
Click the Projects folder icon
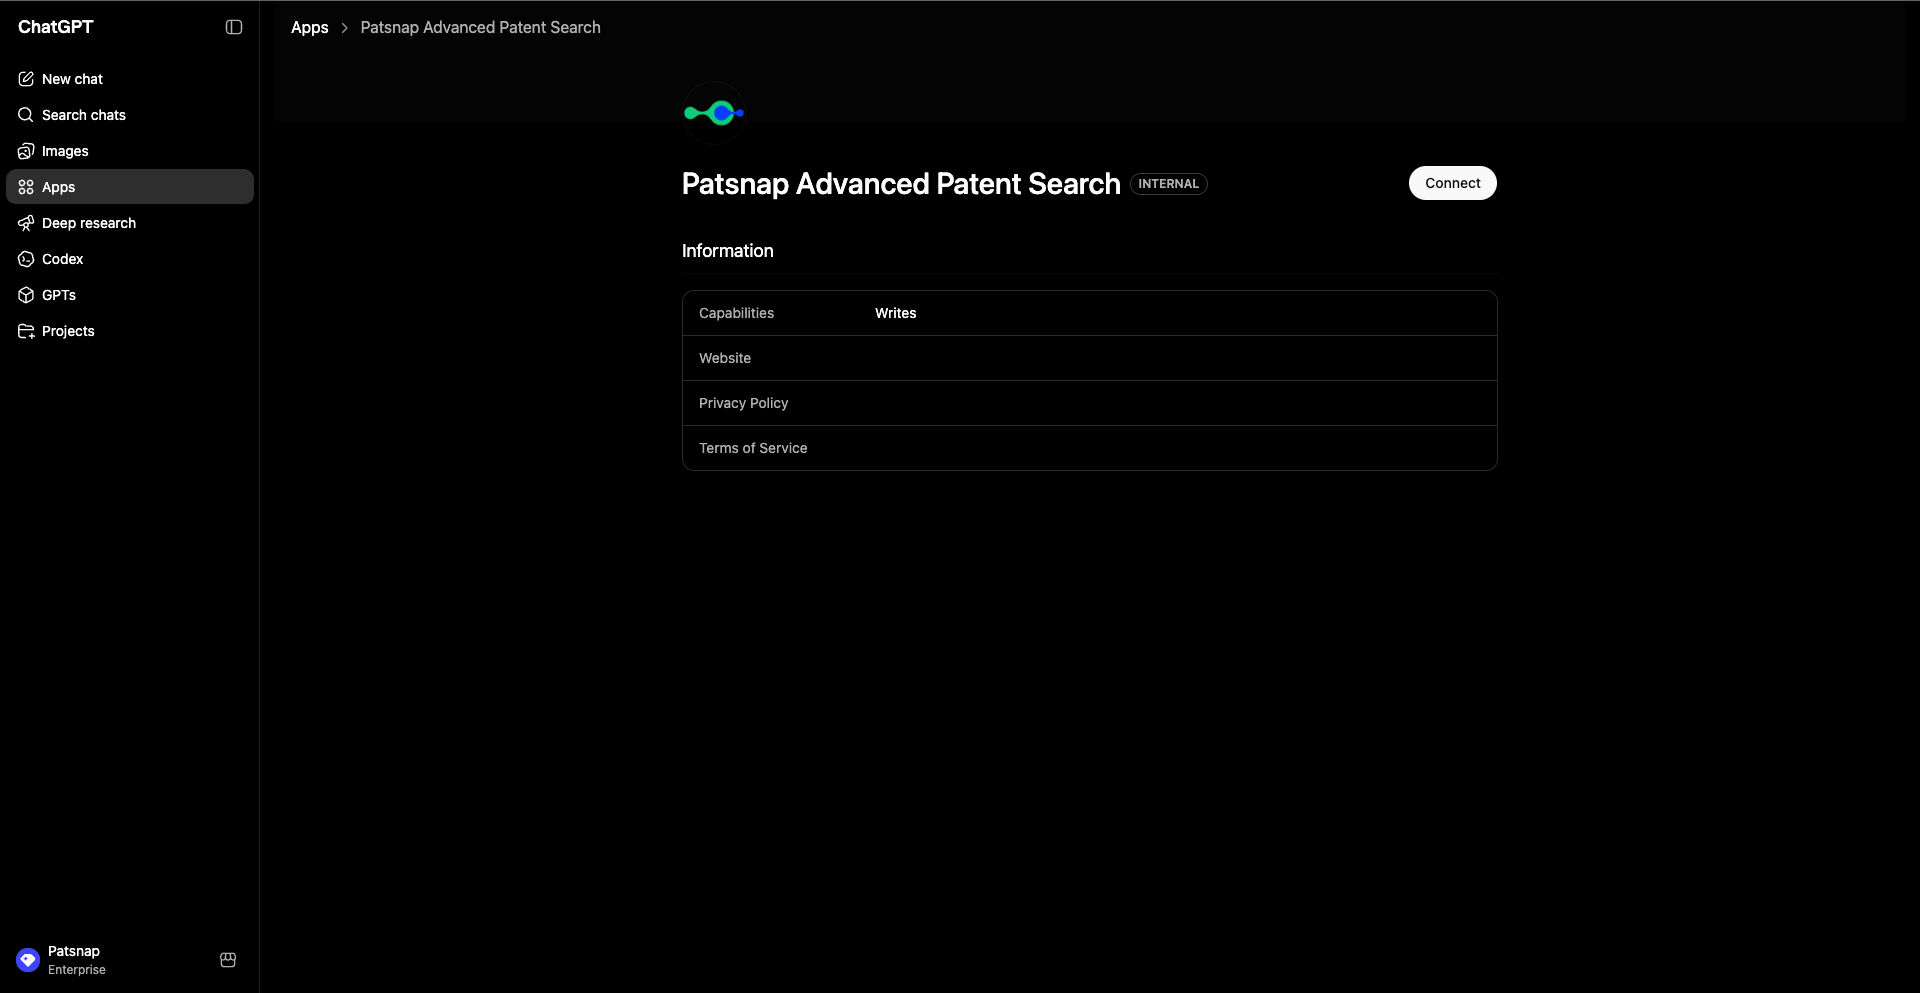coord(26,331)
